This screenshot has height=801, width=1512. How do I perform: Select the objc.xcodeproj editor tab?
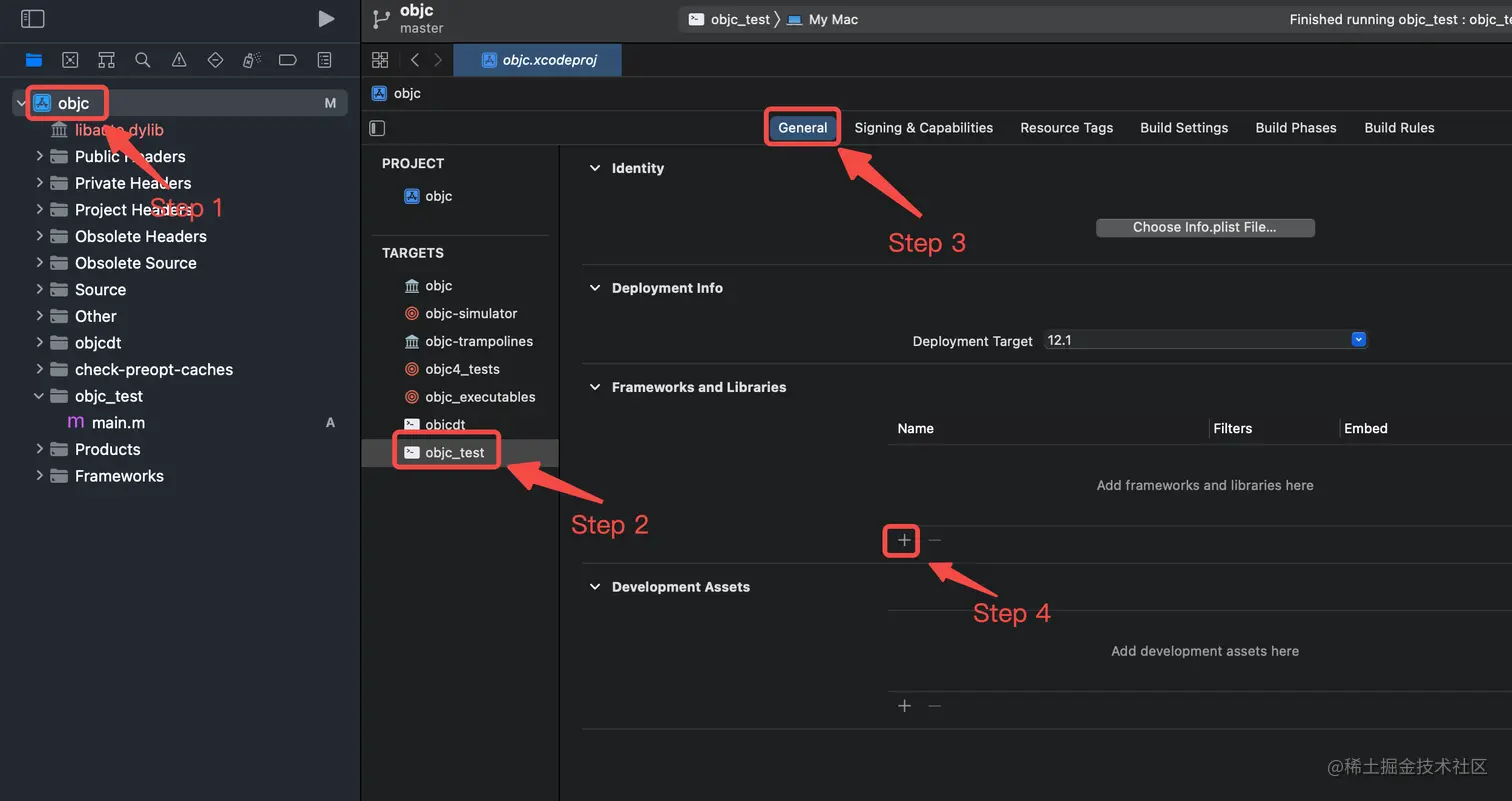point(538,60)
